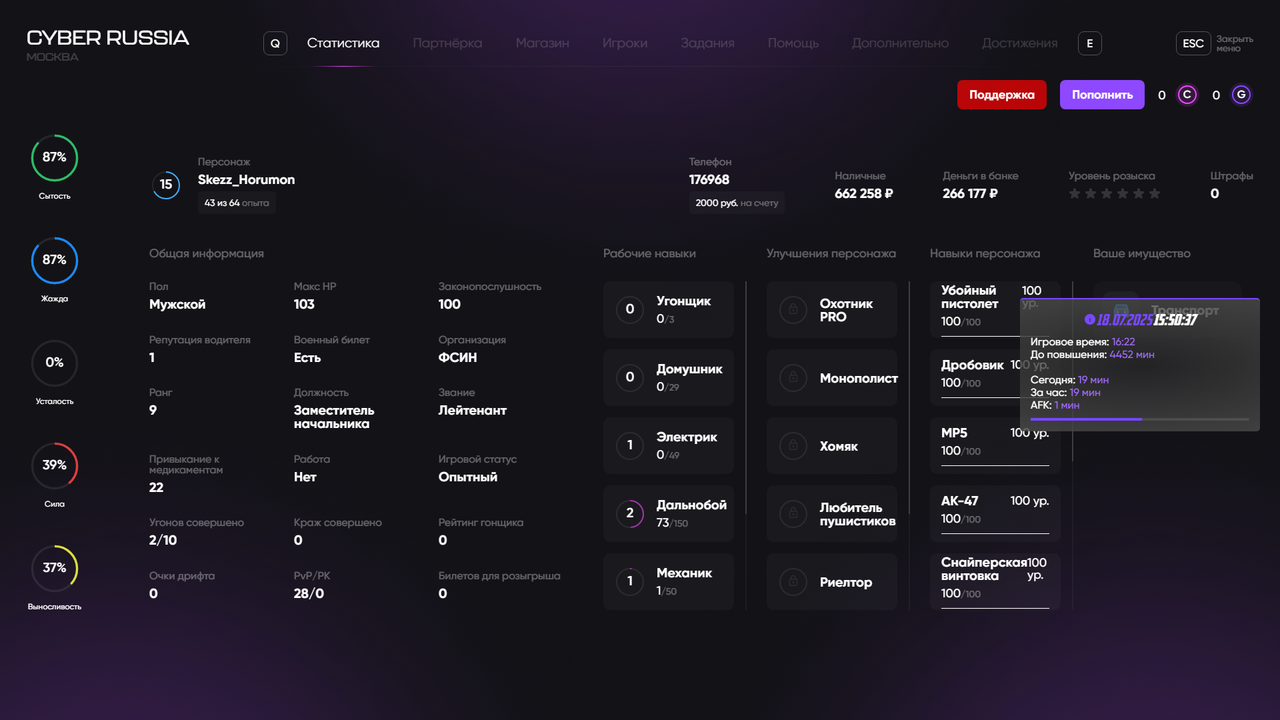Select the АК-47 skill card
The image size is (1280, 720).
point(995,513)
